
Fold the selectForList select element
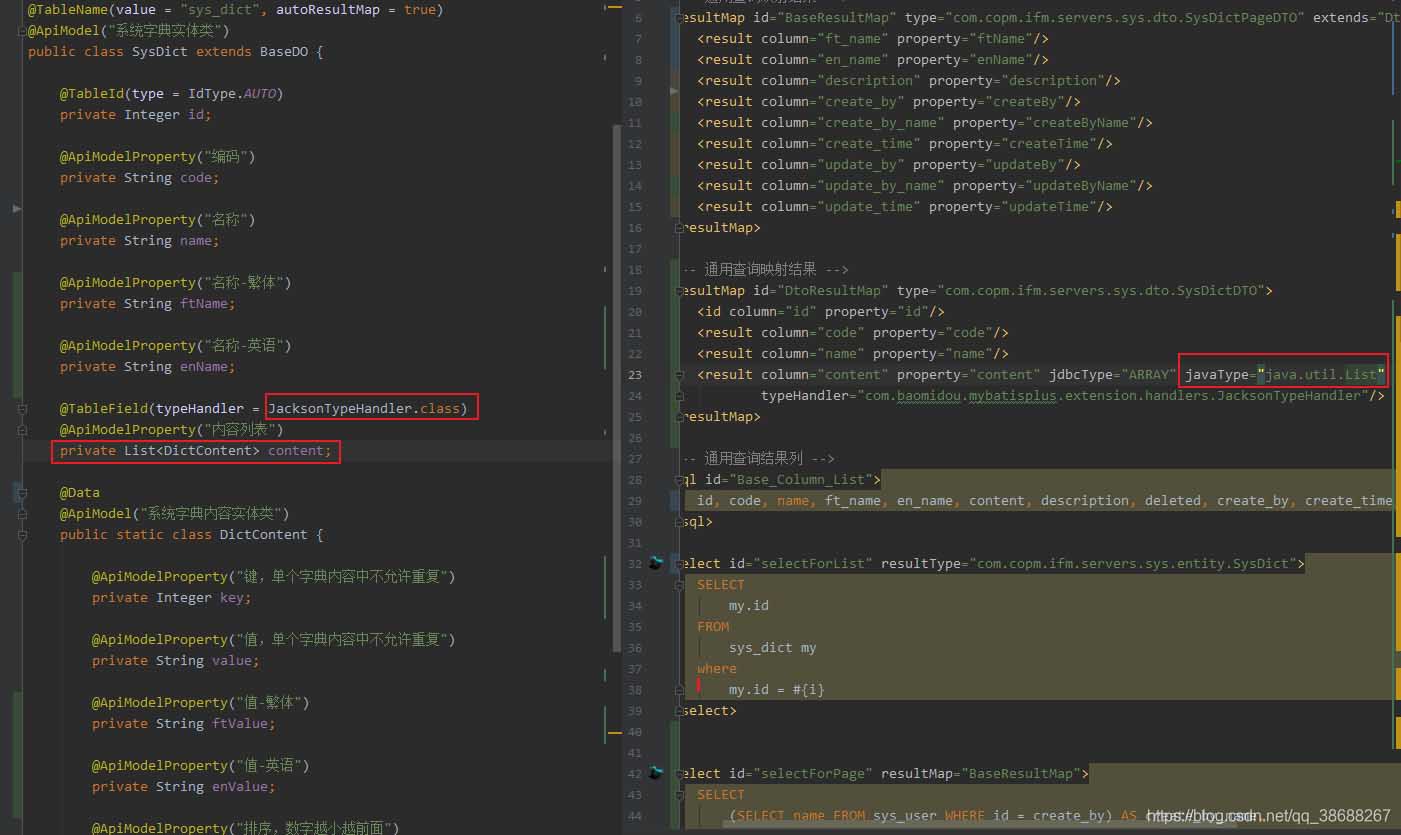click(680, 564)
